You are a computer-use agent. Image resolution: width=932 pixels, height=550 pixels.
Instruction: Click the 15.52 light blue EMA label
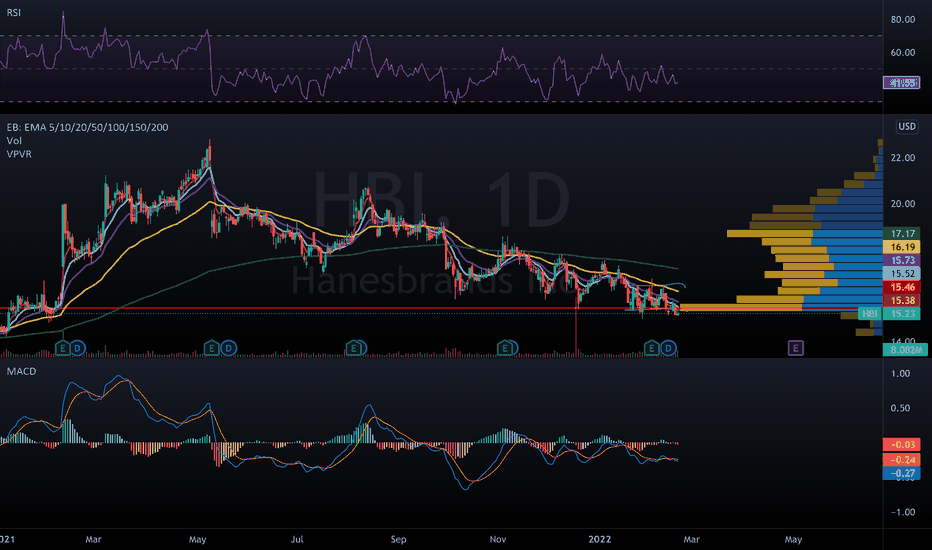pyautogui.click(x=902, y=274)
